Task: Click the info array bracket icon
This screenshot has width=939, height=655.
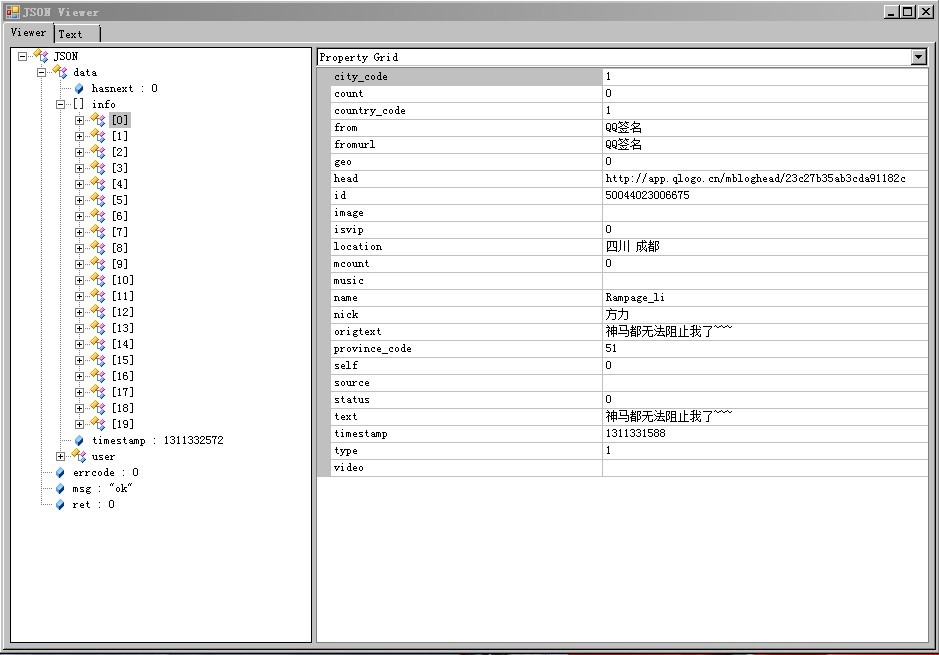Action: click(78, 104)
